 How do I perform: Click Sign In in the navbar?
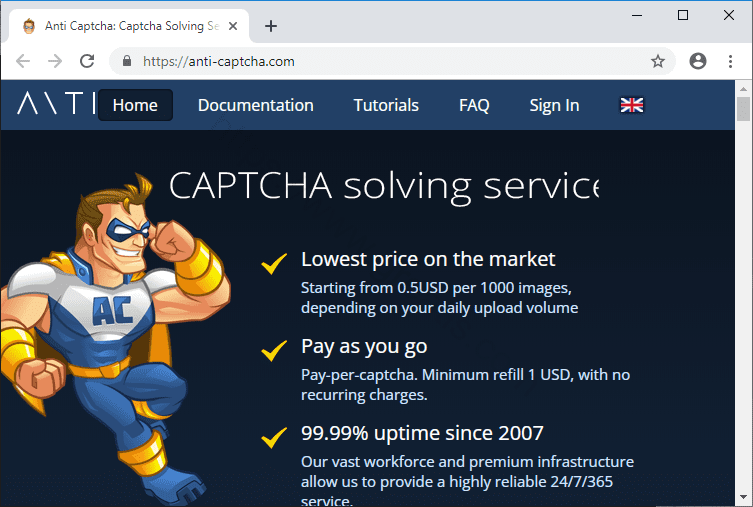pos(554,105)
